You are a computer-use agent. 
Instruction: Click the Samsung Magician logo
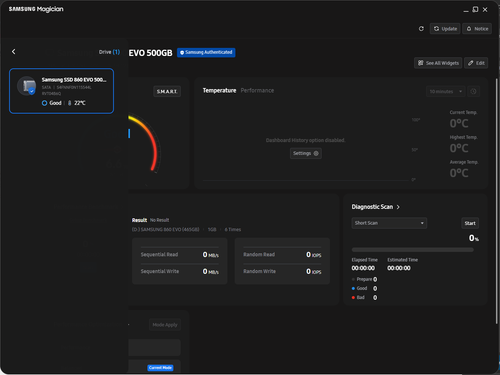pyautogui.click(x=36, y=9)
